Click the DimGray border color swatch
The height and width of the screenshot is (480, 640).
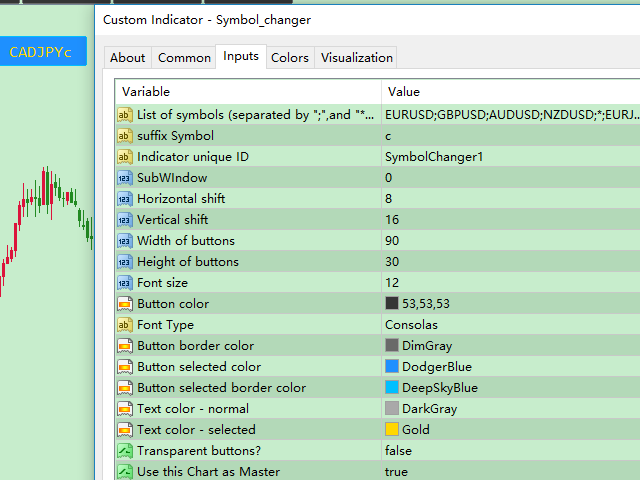(x=392, y=345)
